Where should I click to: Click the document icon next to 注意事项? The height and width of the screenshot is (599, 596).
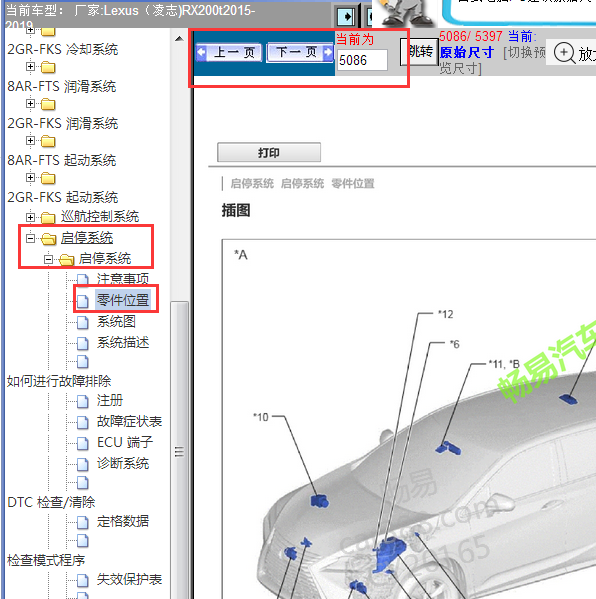point(83,280)
